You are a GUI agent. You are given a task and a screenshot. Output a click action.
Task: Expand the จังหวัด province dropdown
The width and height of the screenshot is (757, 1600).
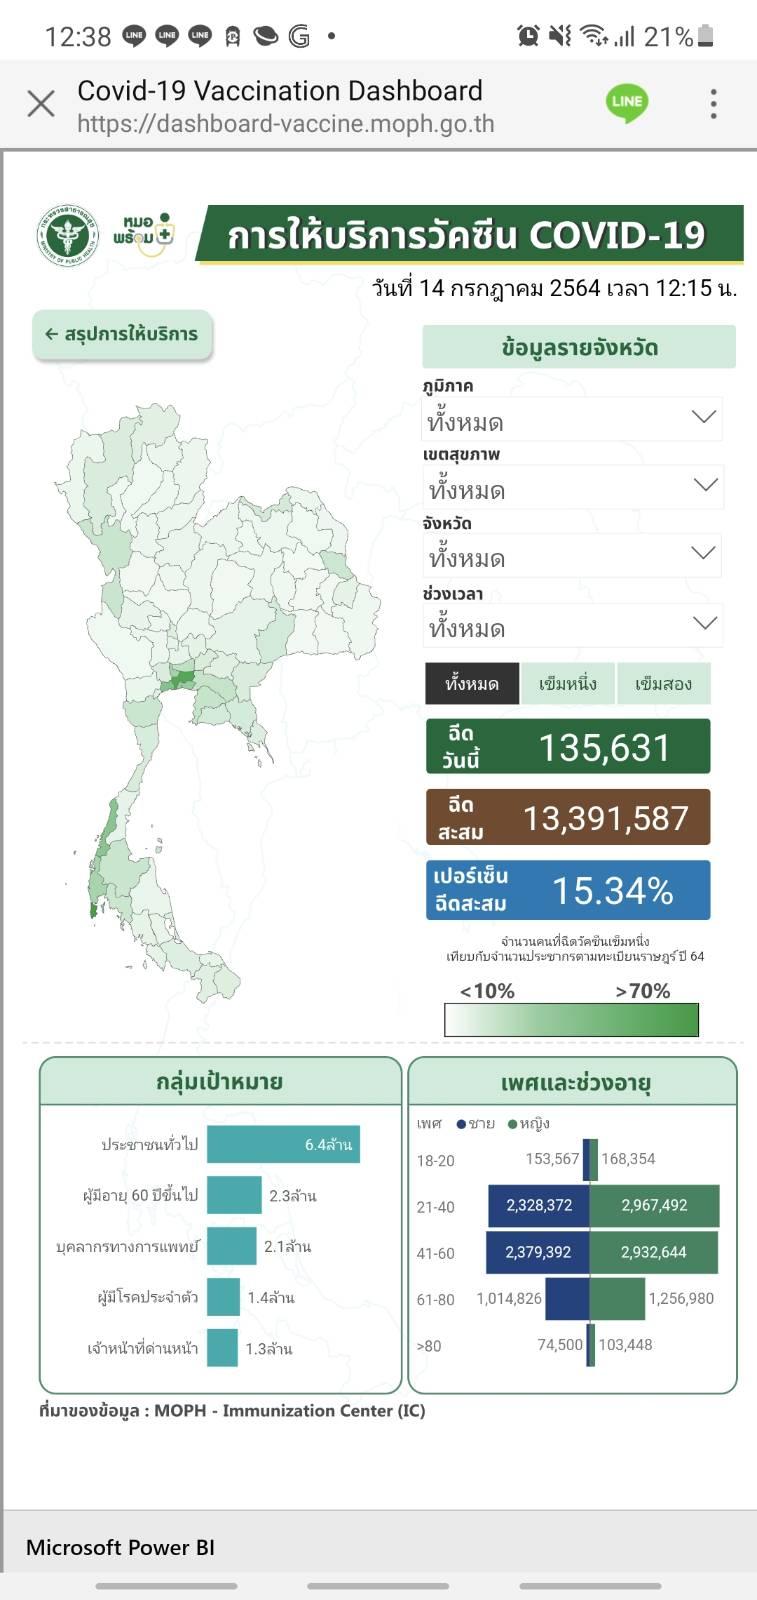click(x=572, y=556)
